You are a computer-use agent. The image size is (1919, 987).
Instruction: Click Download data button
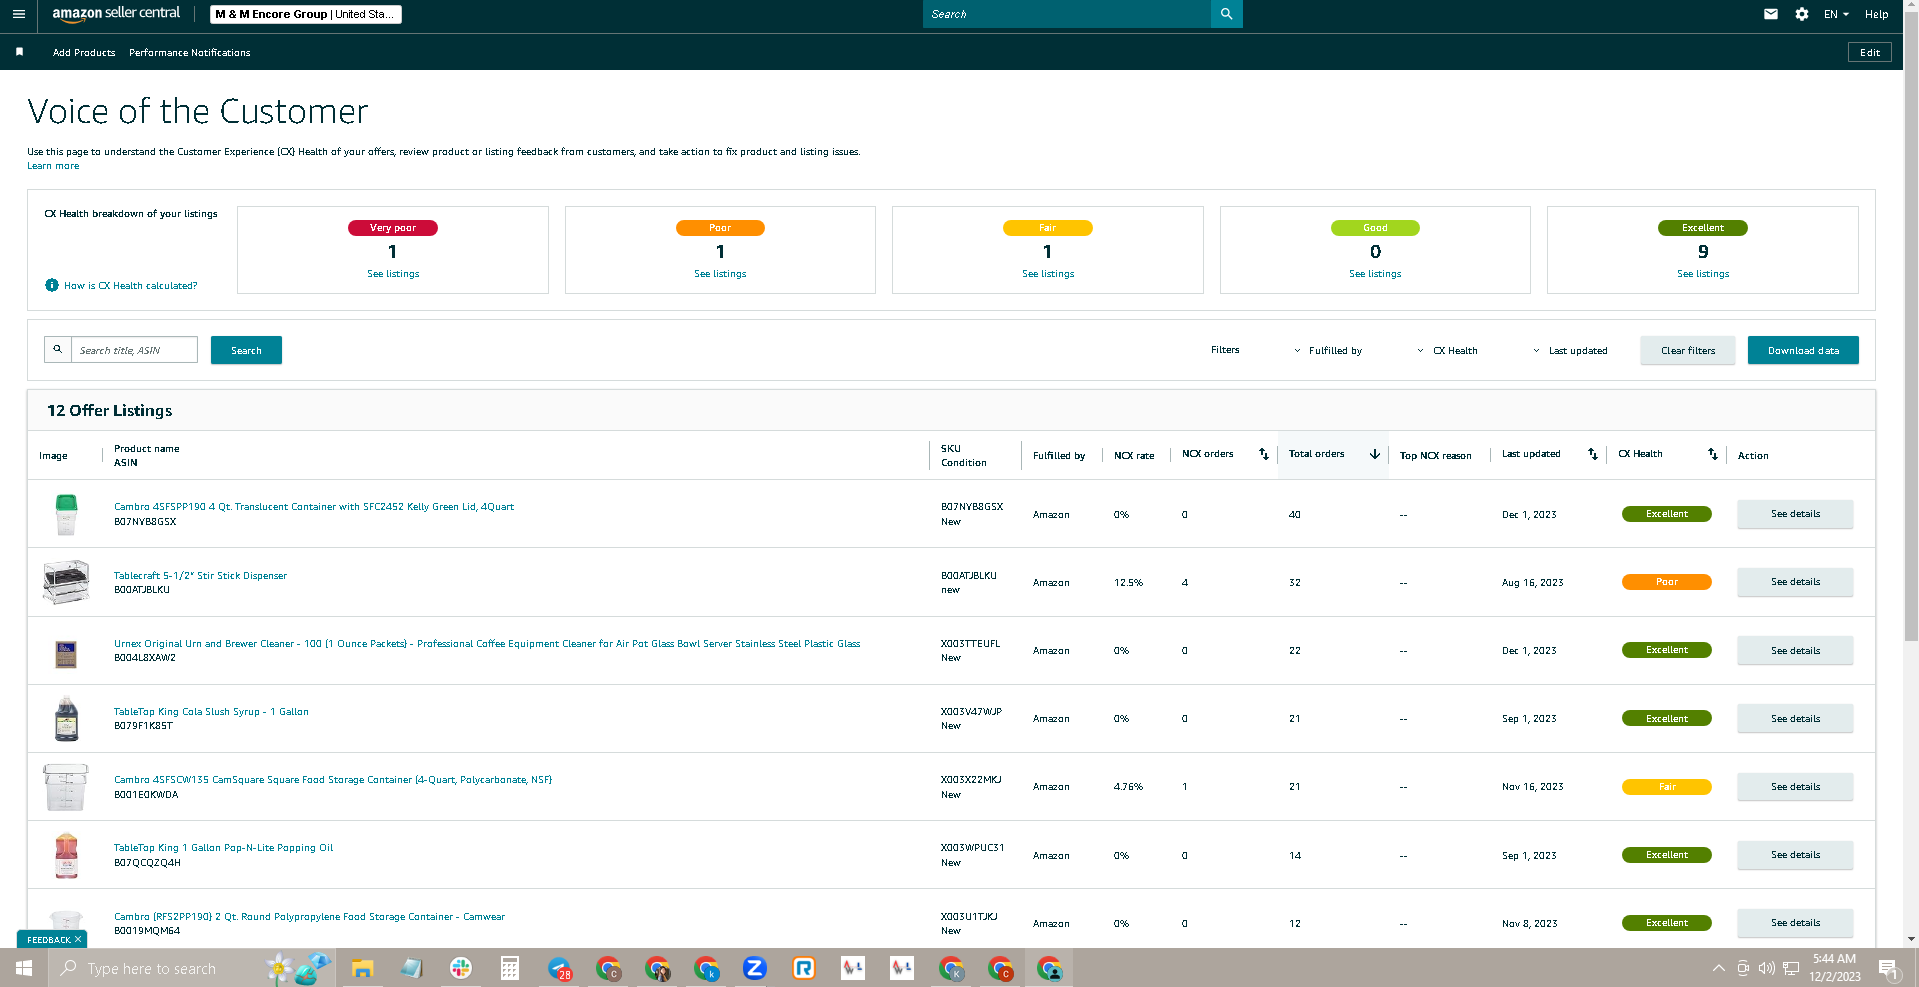pyautogui.click(x=1803, y=350)
